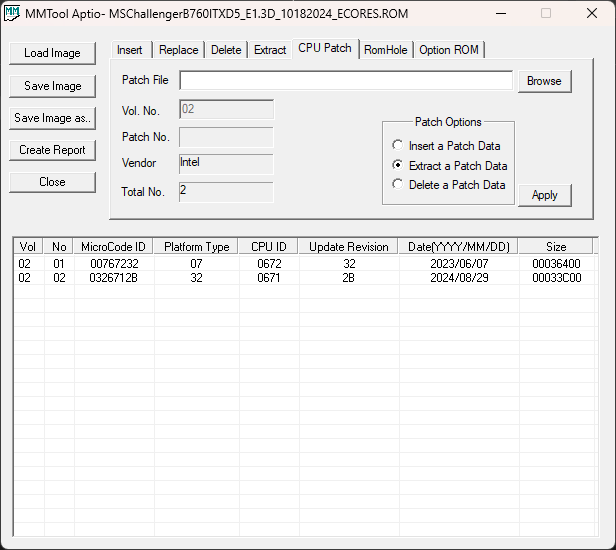Click size cell 00033C00
This screenshot has width=616, height=550.
tap(557, 278)
